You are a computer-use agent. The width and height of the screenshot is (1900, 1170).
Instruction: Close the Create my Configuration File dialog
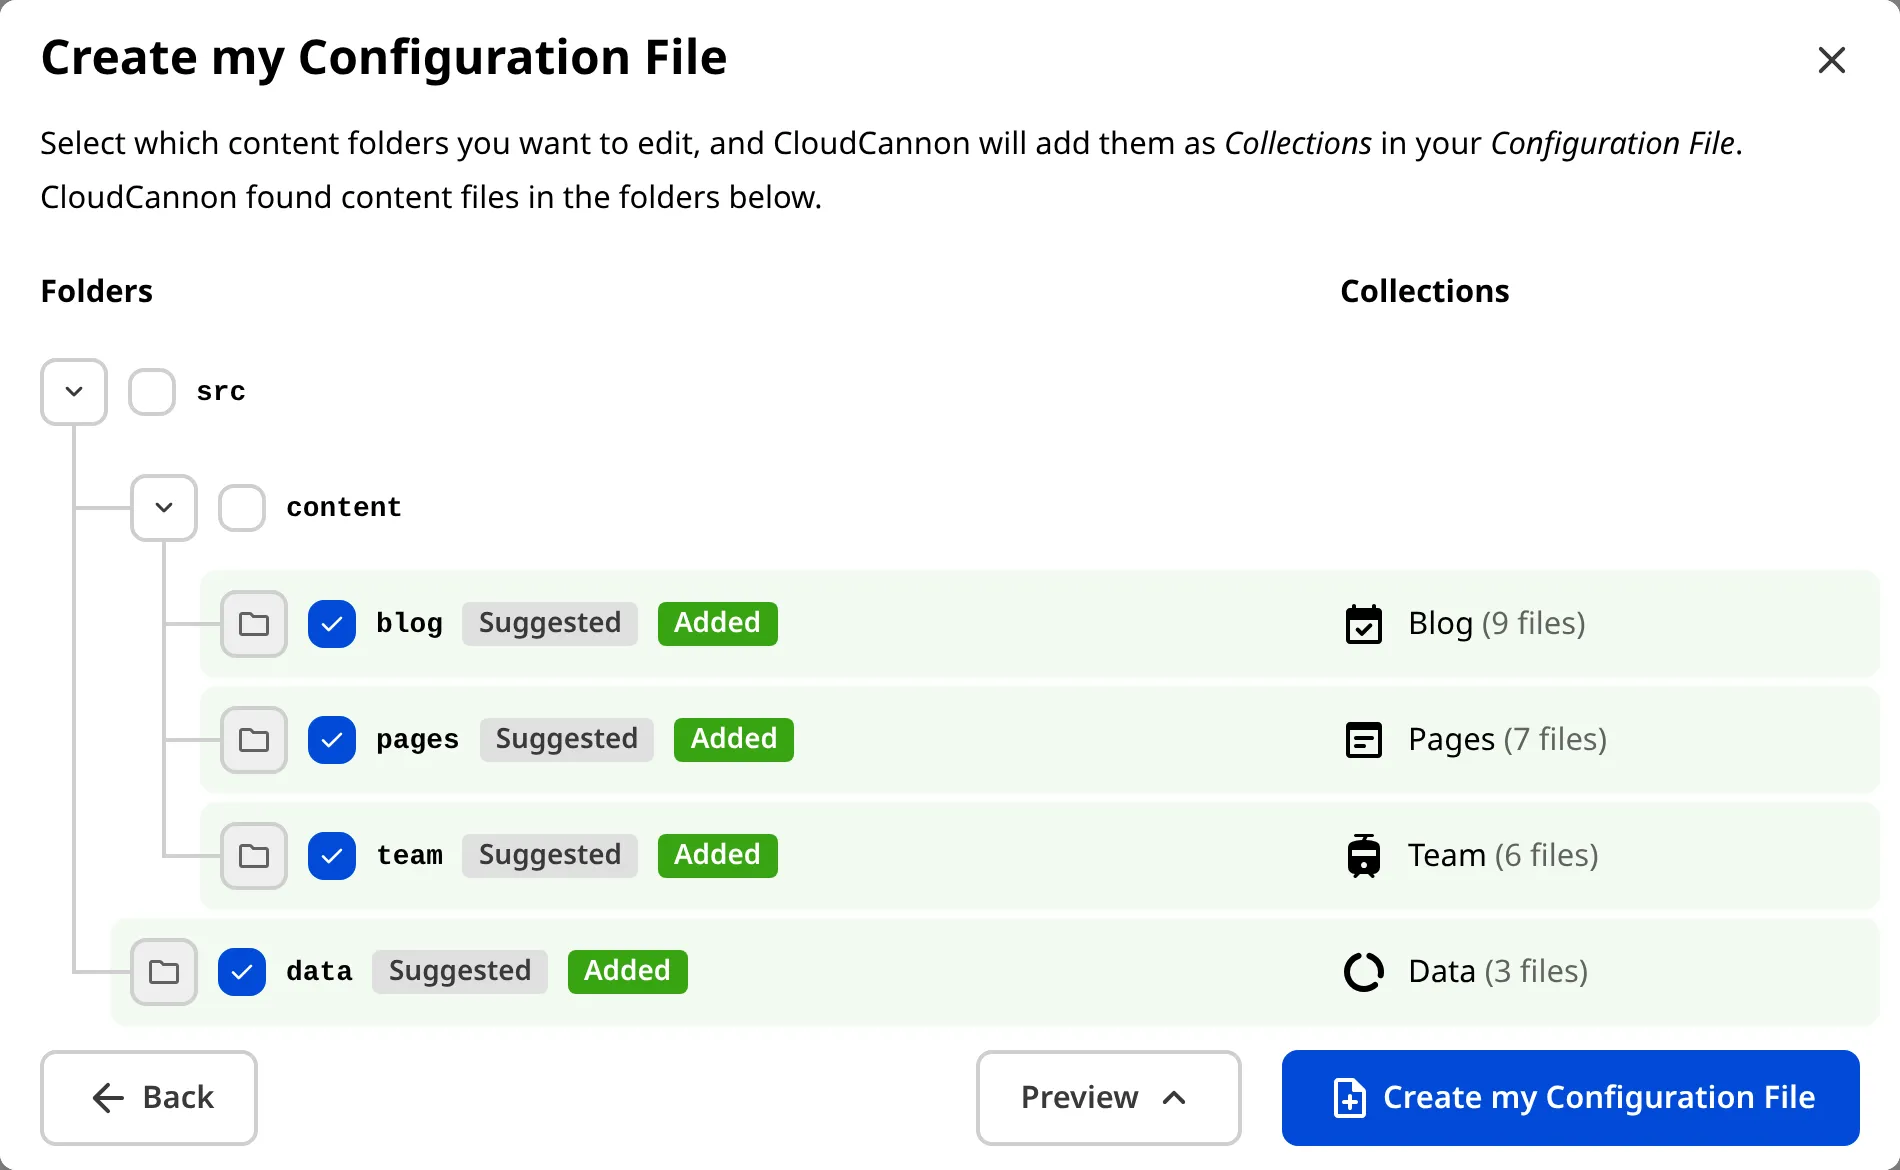[x=1831, y=60]
